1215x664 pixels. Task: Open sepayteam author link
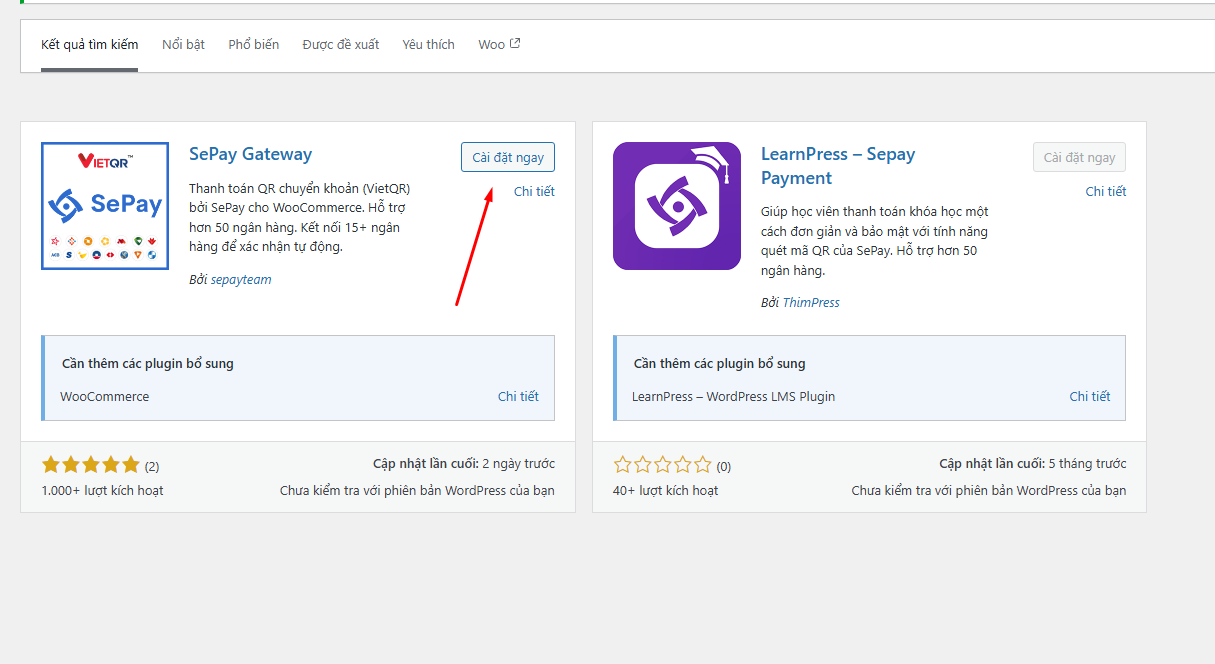241,280
